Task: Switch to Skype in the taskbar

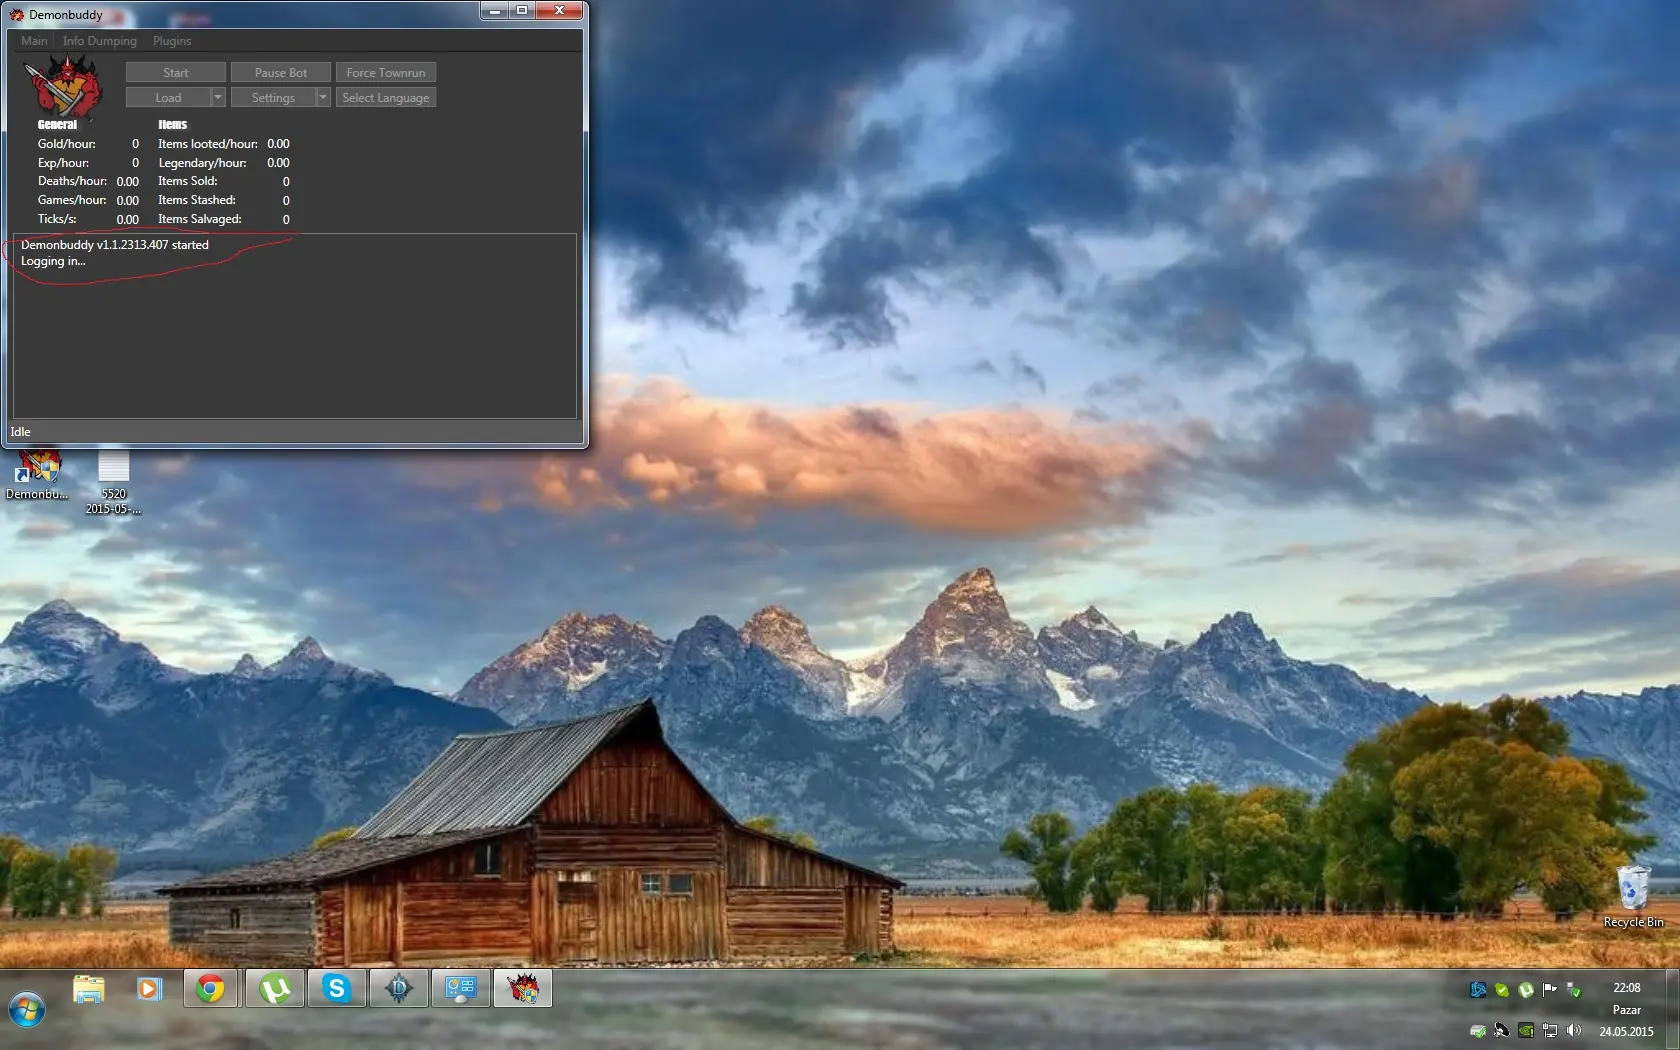Action: click(x=337, y=989)
